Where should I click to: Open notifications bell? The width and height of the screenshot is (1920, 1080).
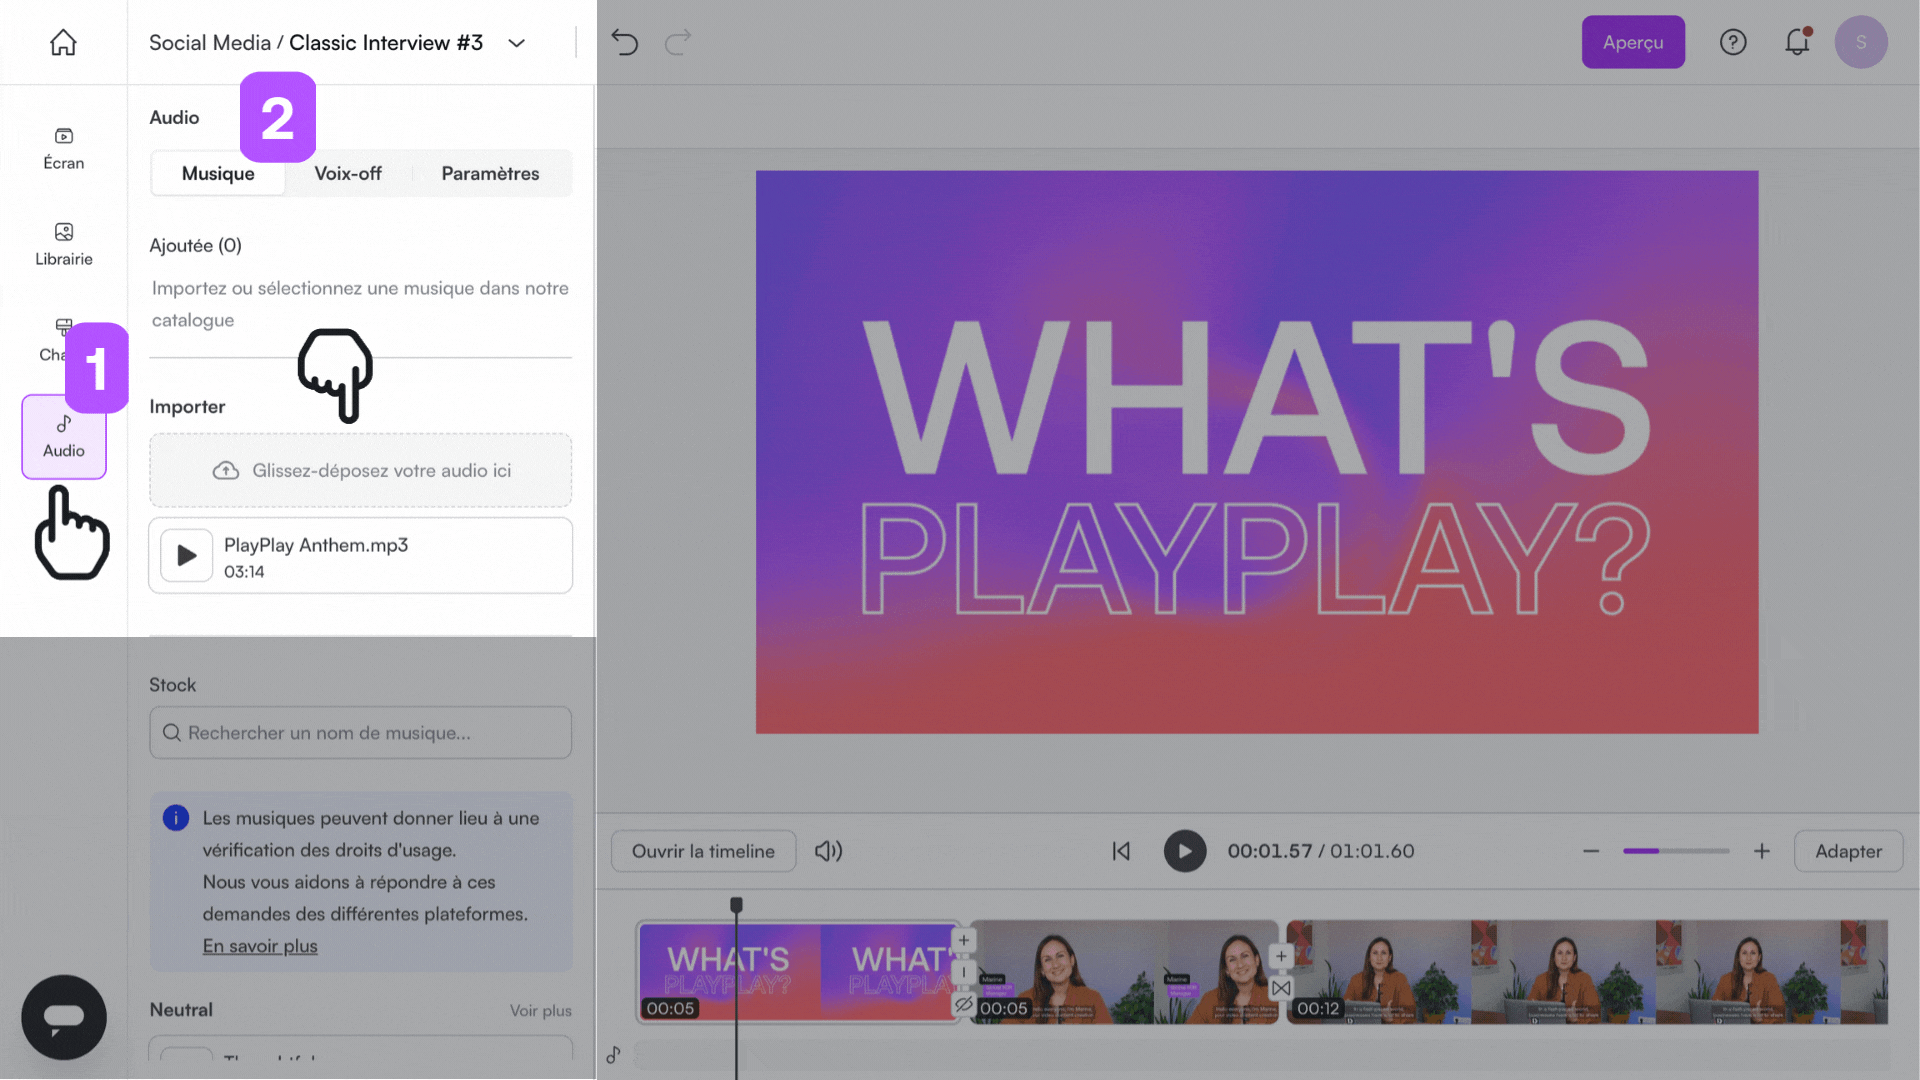[x=1797, y=42]
